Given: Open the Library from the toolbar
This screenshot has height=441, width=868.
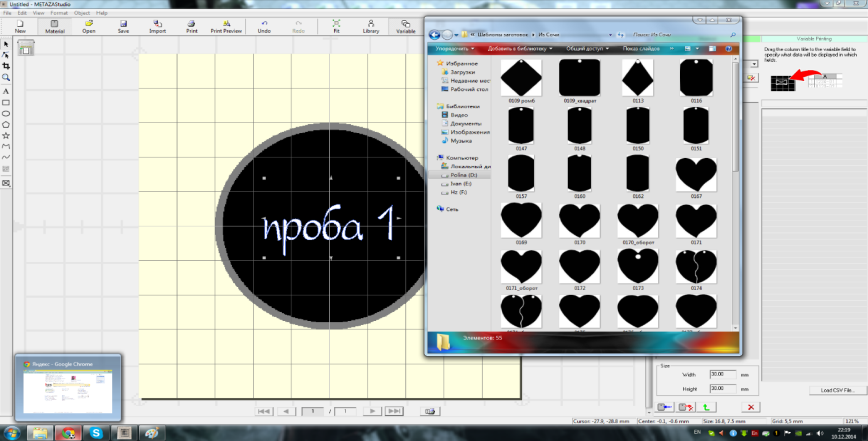Looking at the screenshot, I should point(371,27).
